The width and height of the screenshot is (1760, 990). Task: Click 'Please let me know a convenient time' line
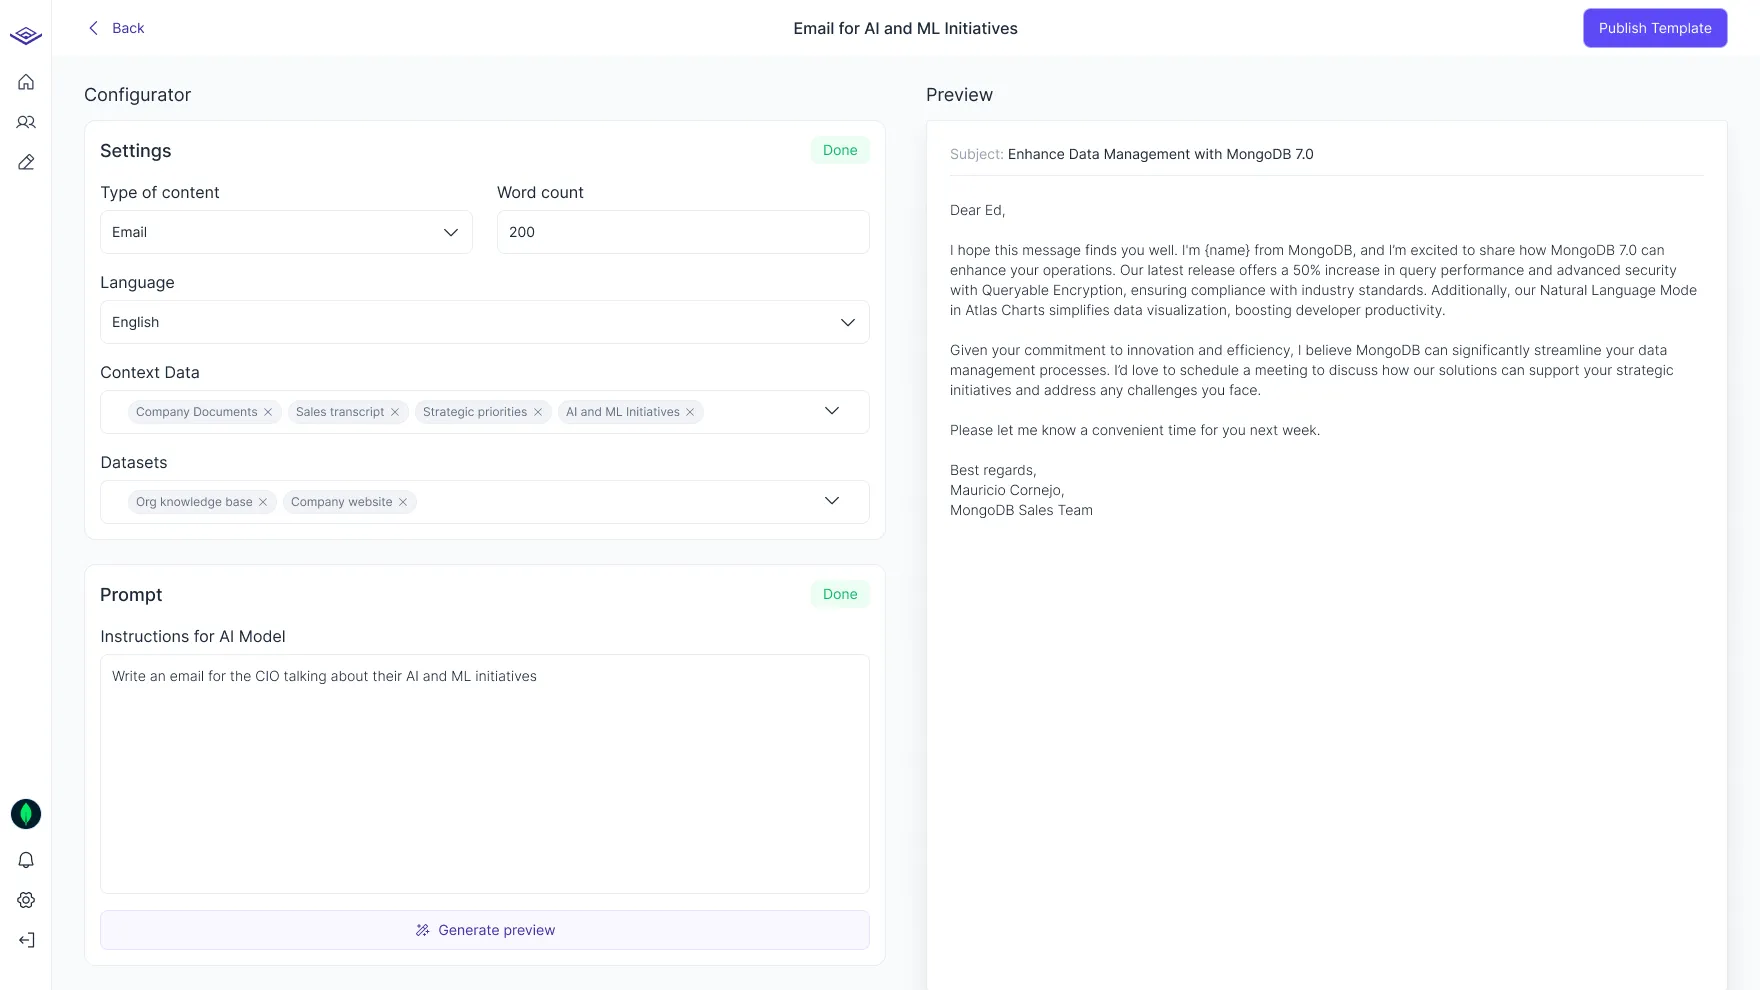click(x=1135, y=430)
